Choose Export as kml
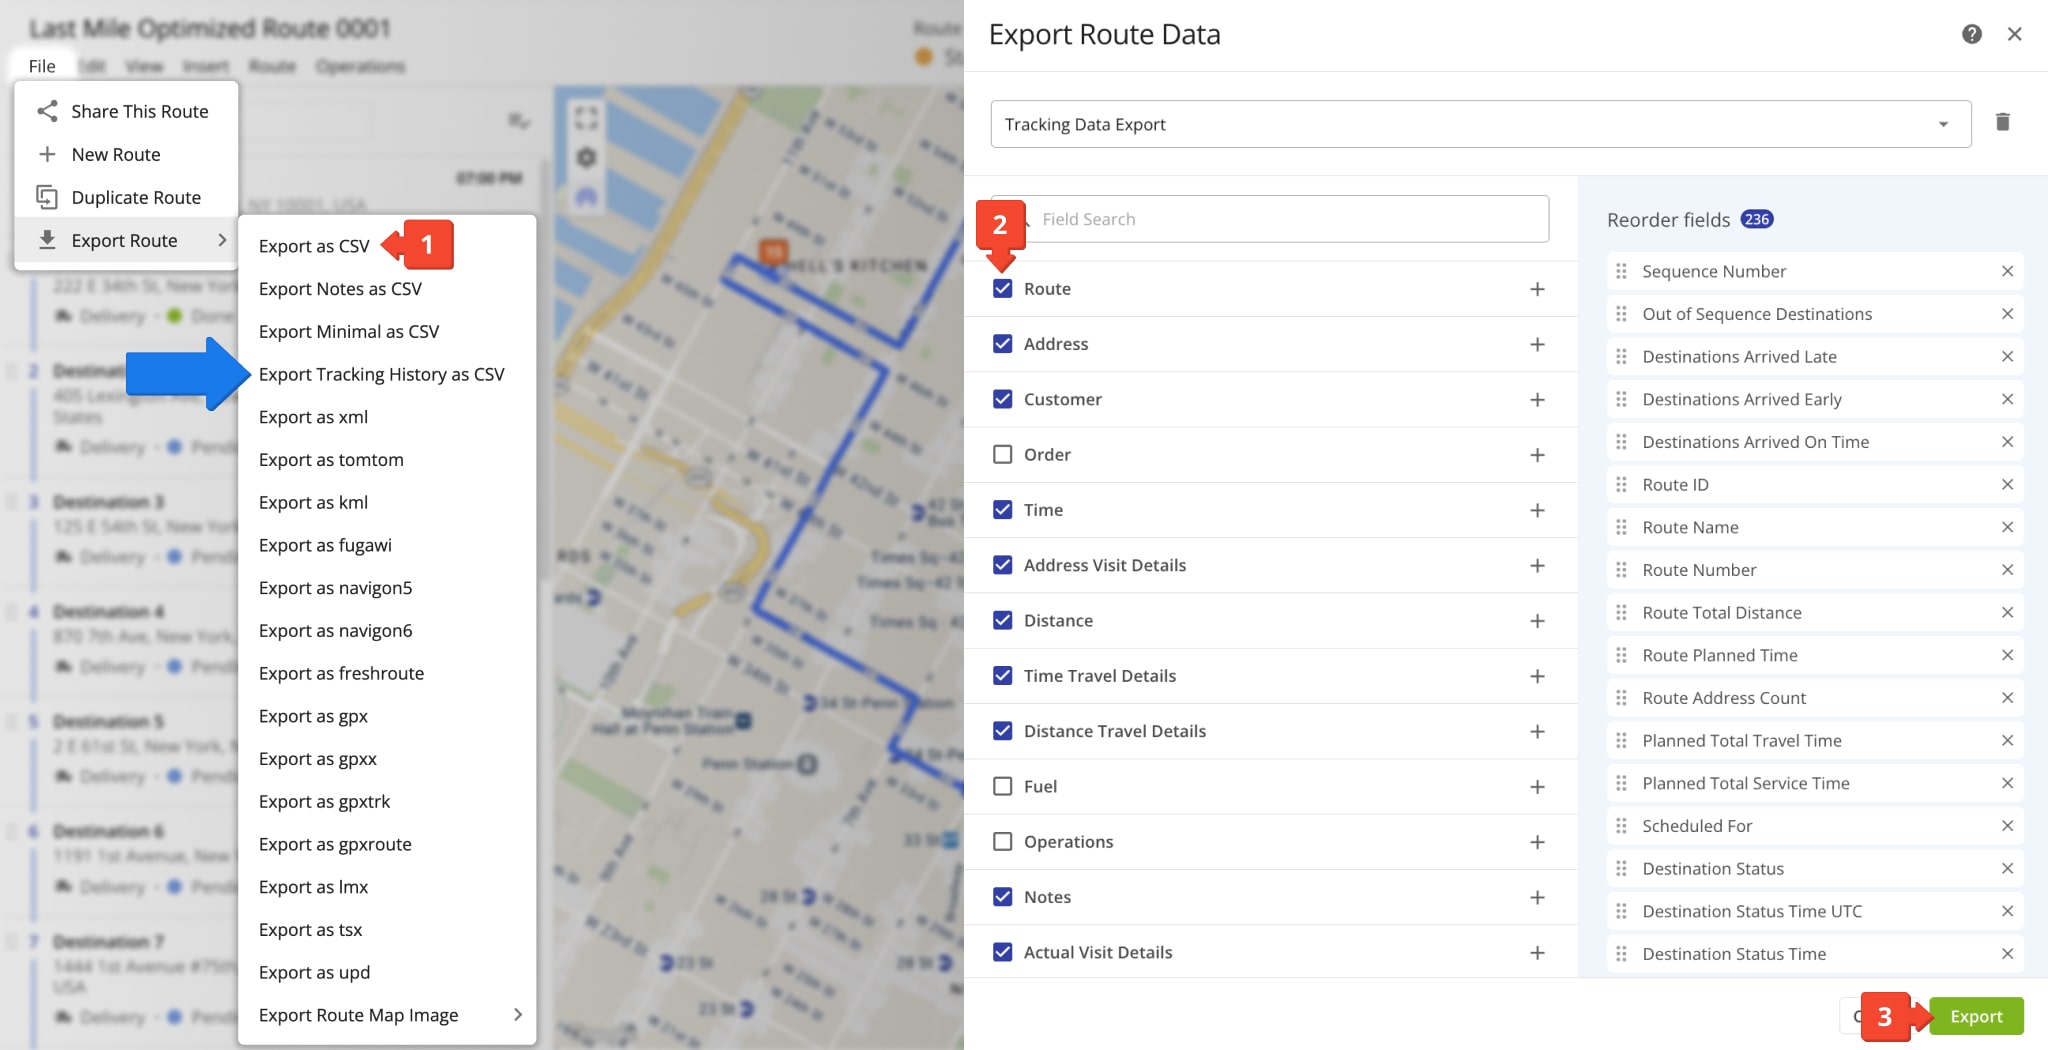The image size is (2048, 1050). click(313, 502)
